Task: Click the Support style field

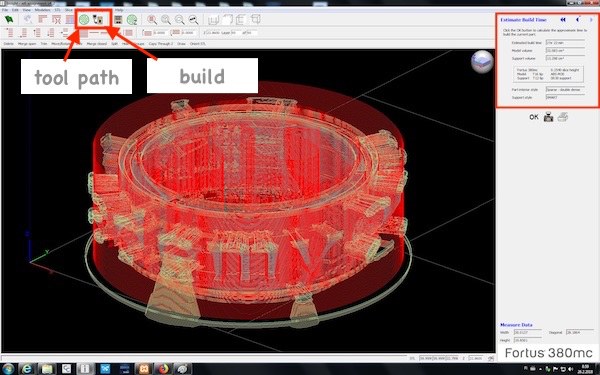Action: coord(565,98)
